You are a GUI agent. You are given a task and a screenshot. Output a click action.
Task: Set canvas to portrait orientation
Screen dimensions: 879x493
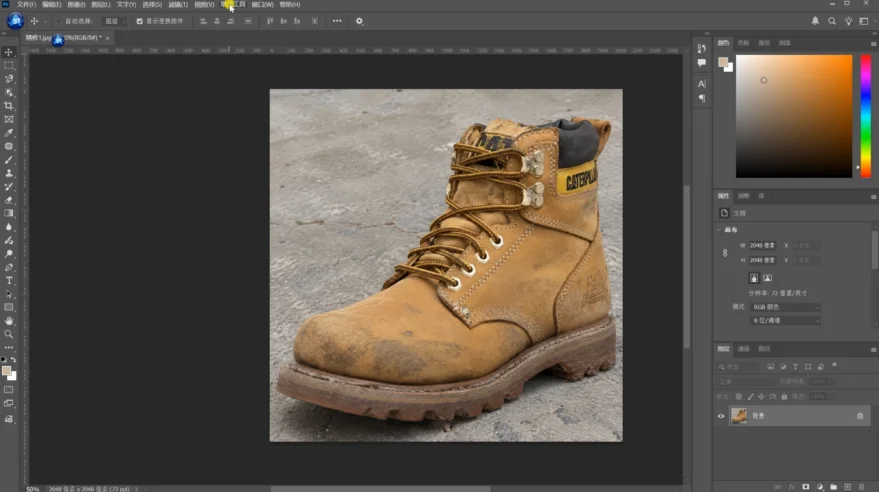pos(754,278)
